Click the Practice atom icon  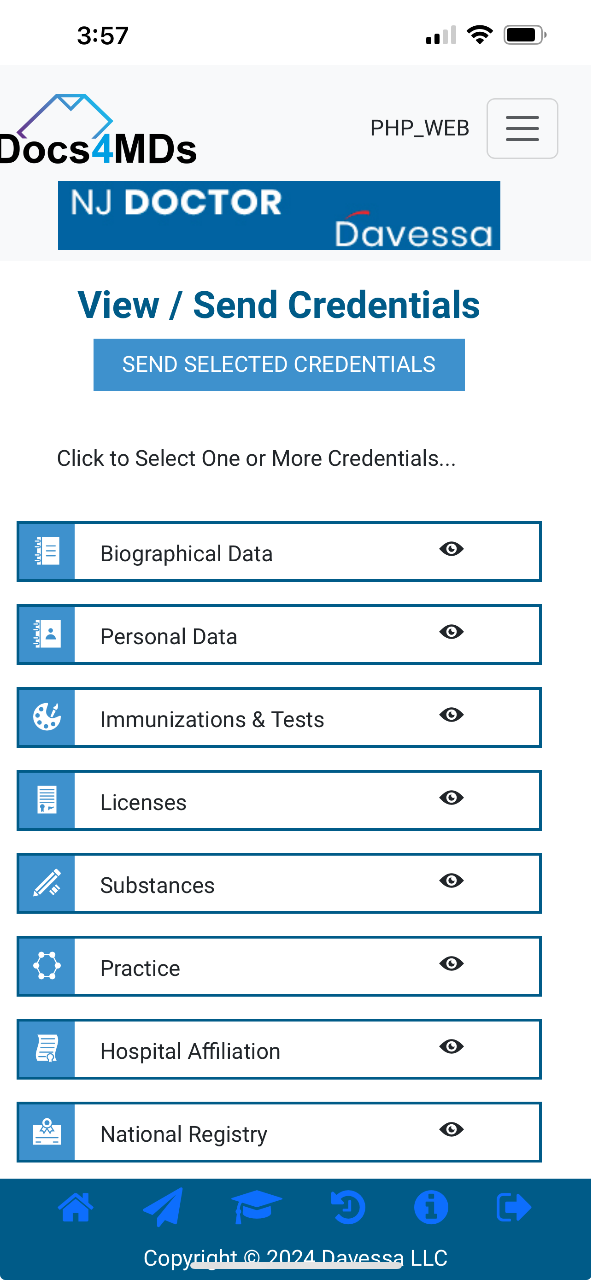tap(46, 966)
